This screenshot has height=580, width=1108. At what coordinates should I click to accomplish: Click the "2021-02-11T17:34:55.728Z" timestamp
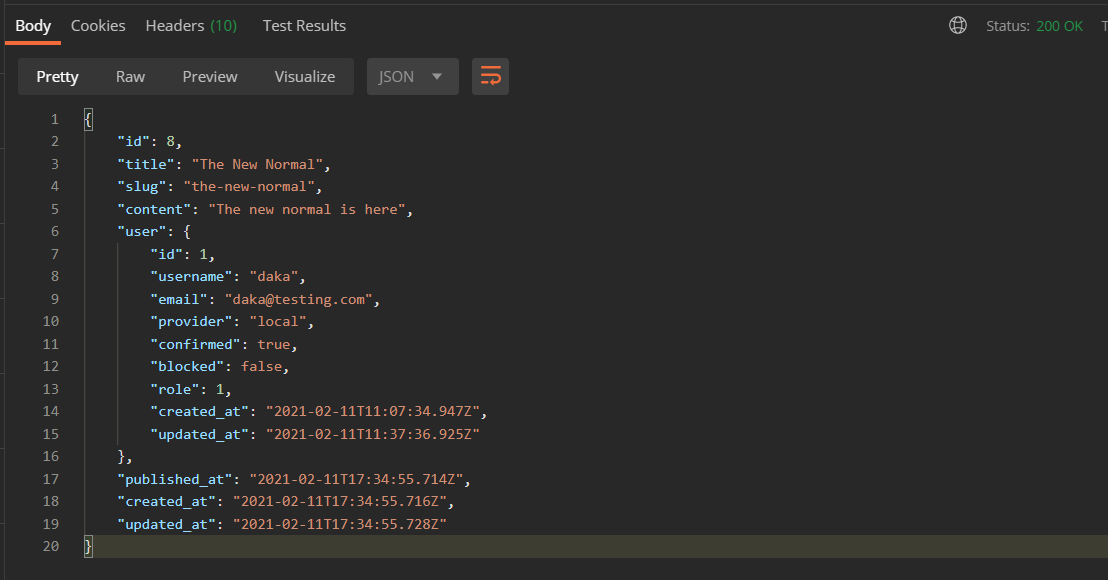click(340, 524)
